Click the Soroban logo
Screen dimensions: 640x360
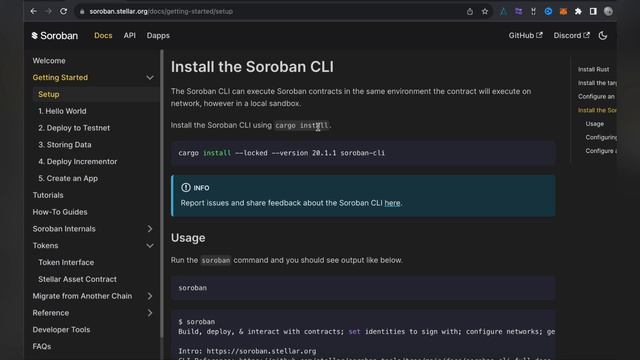click(55, 36)
